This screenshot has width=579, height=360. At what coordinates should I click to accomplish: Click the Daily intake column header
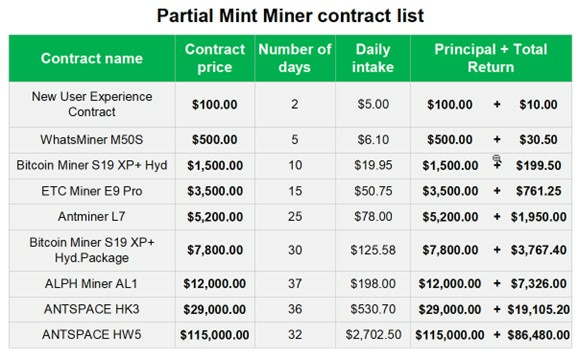pos(373,58)
